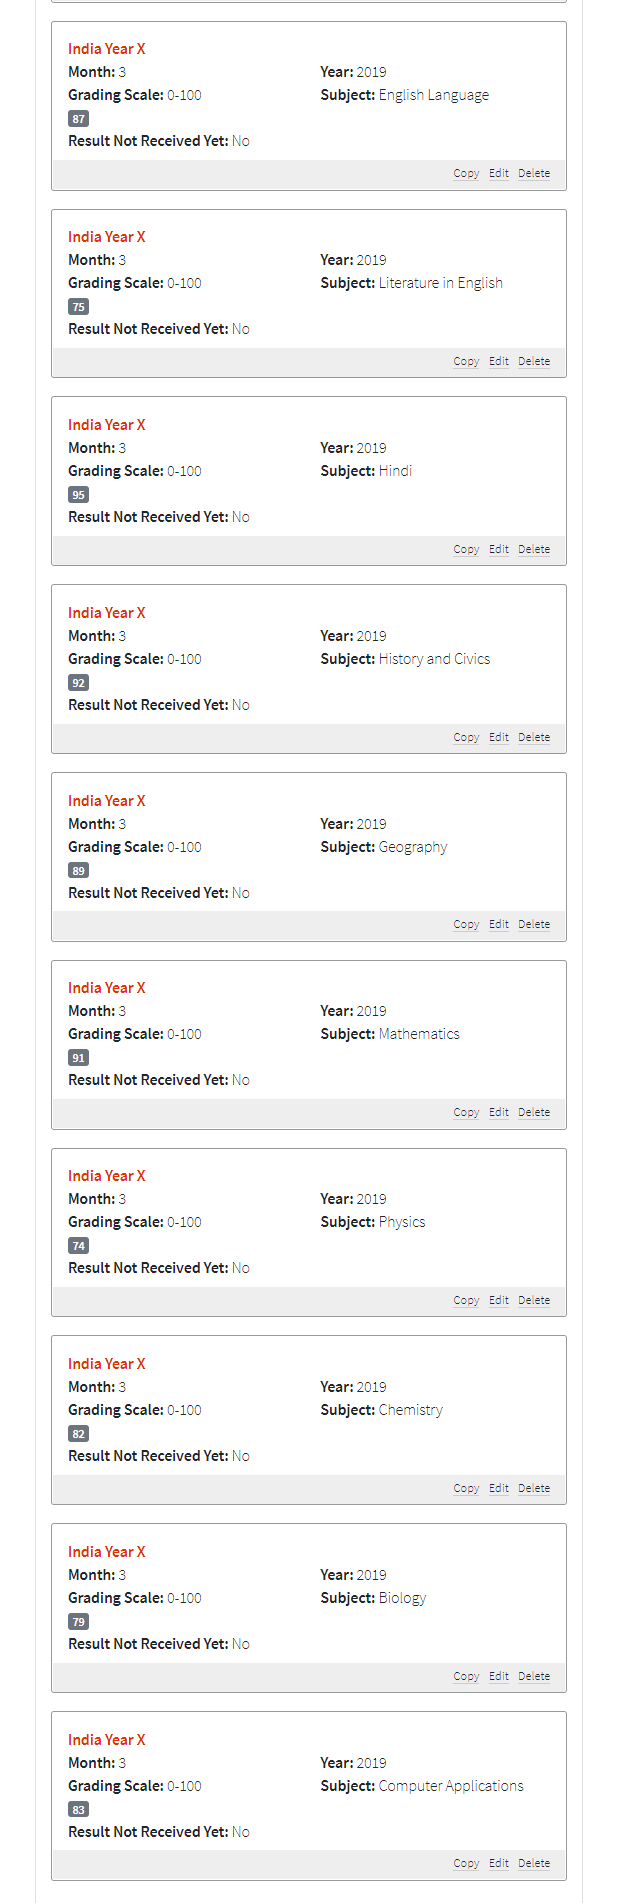The image size is (623, 1903).
Task: Delete the Physics subject entry
Action: point(534,1300)
